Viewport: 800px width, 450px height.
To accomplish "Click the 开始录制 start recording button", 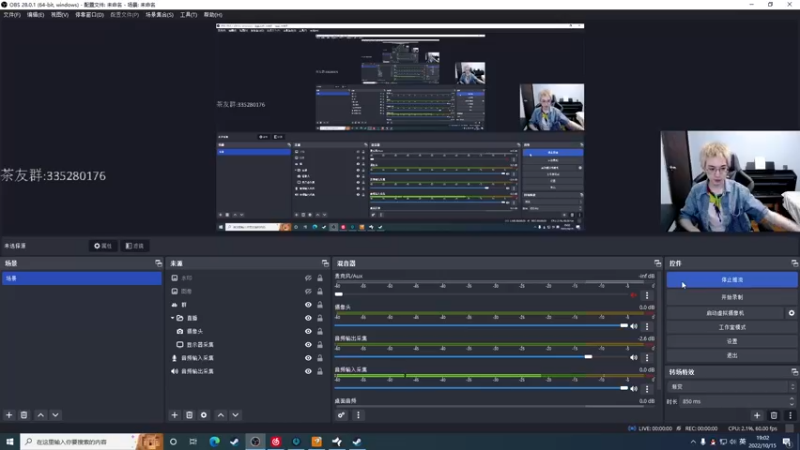I will 732,297.
